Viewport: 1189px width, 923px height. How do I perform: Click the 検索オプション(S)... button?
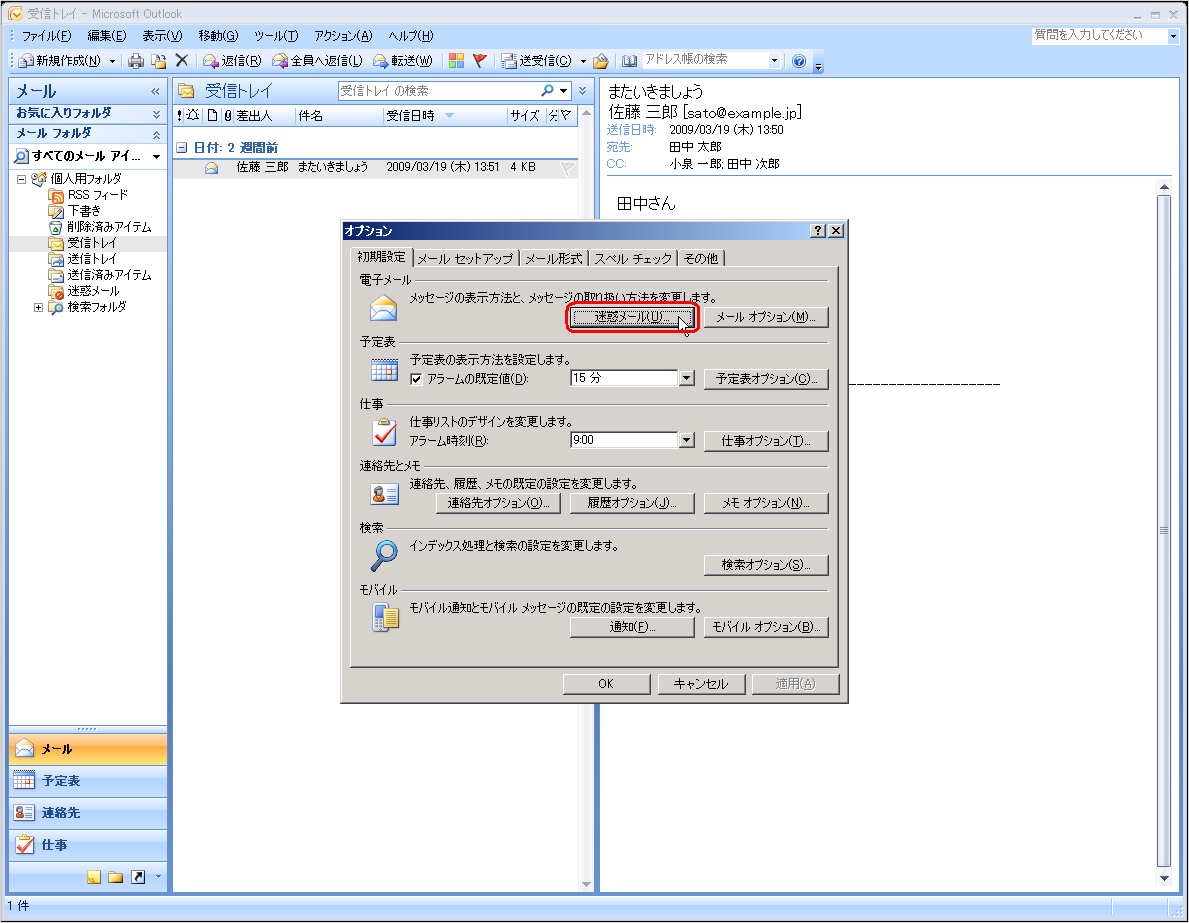pos(766,565)
